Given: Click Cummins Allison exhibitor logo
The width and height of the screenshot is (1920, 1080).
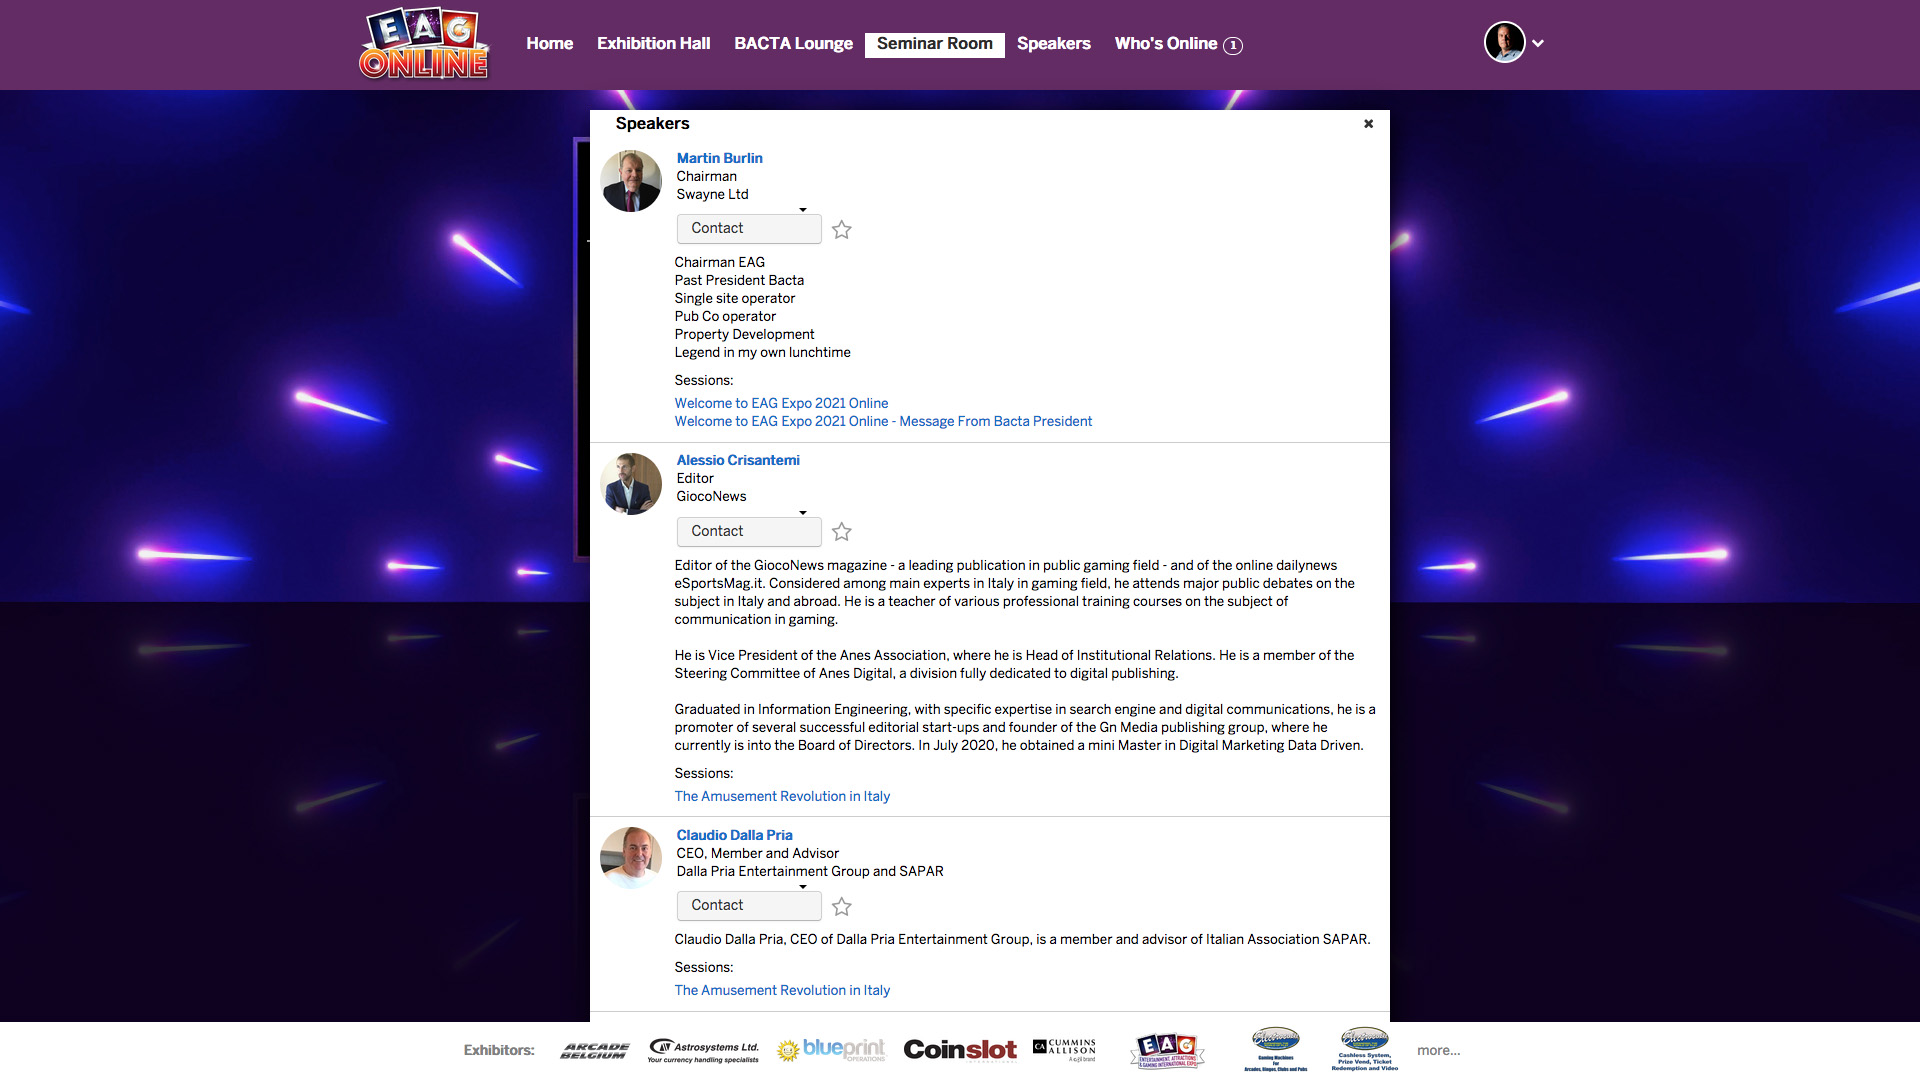Looking at the screenshot, I should click(1064, 1049).
